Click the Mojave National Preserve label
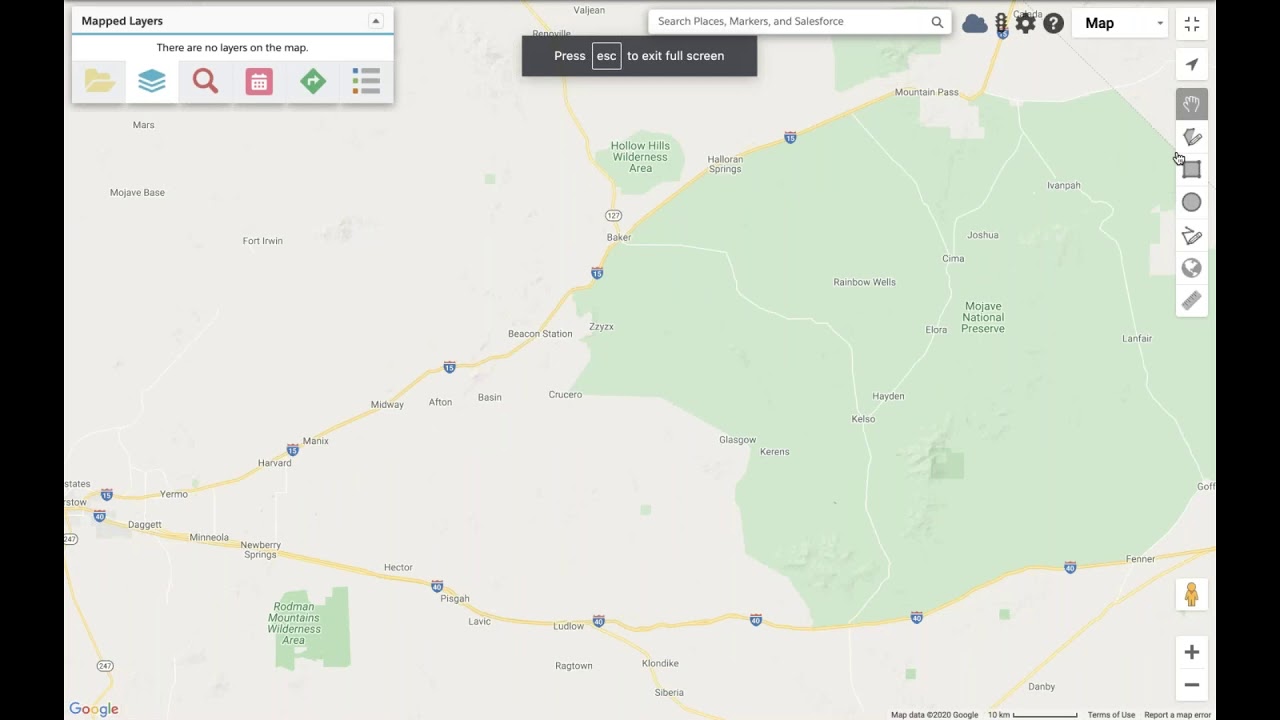 (983, 317)
